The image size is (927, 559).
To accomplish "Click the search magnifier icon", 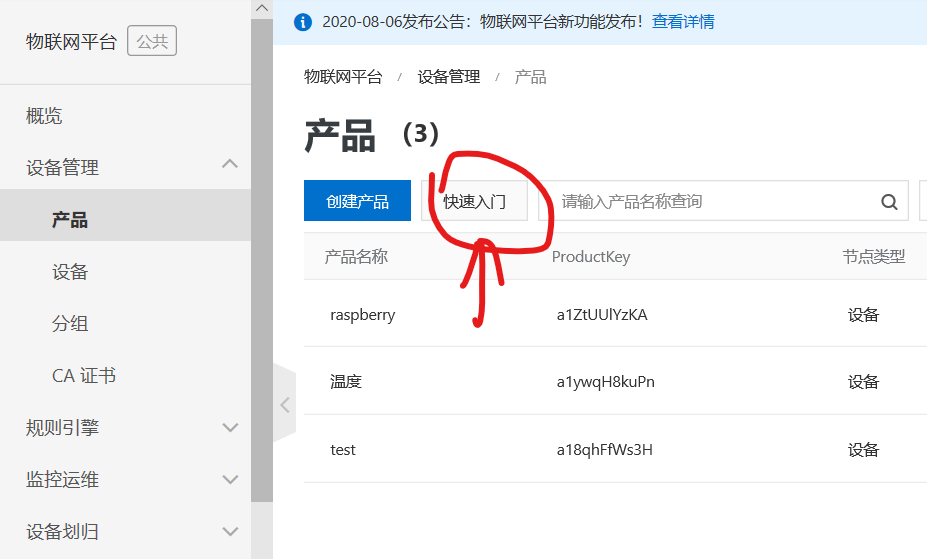I will (x=889, y=202).
